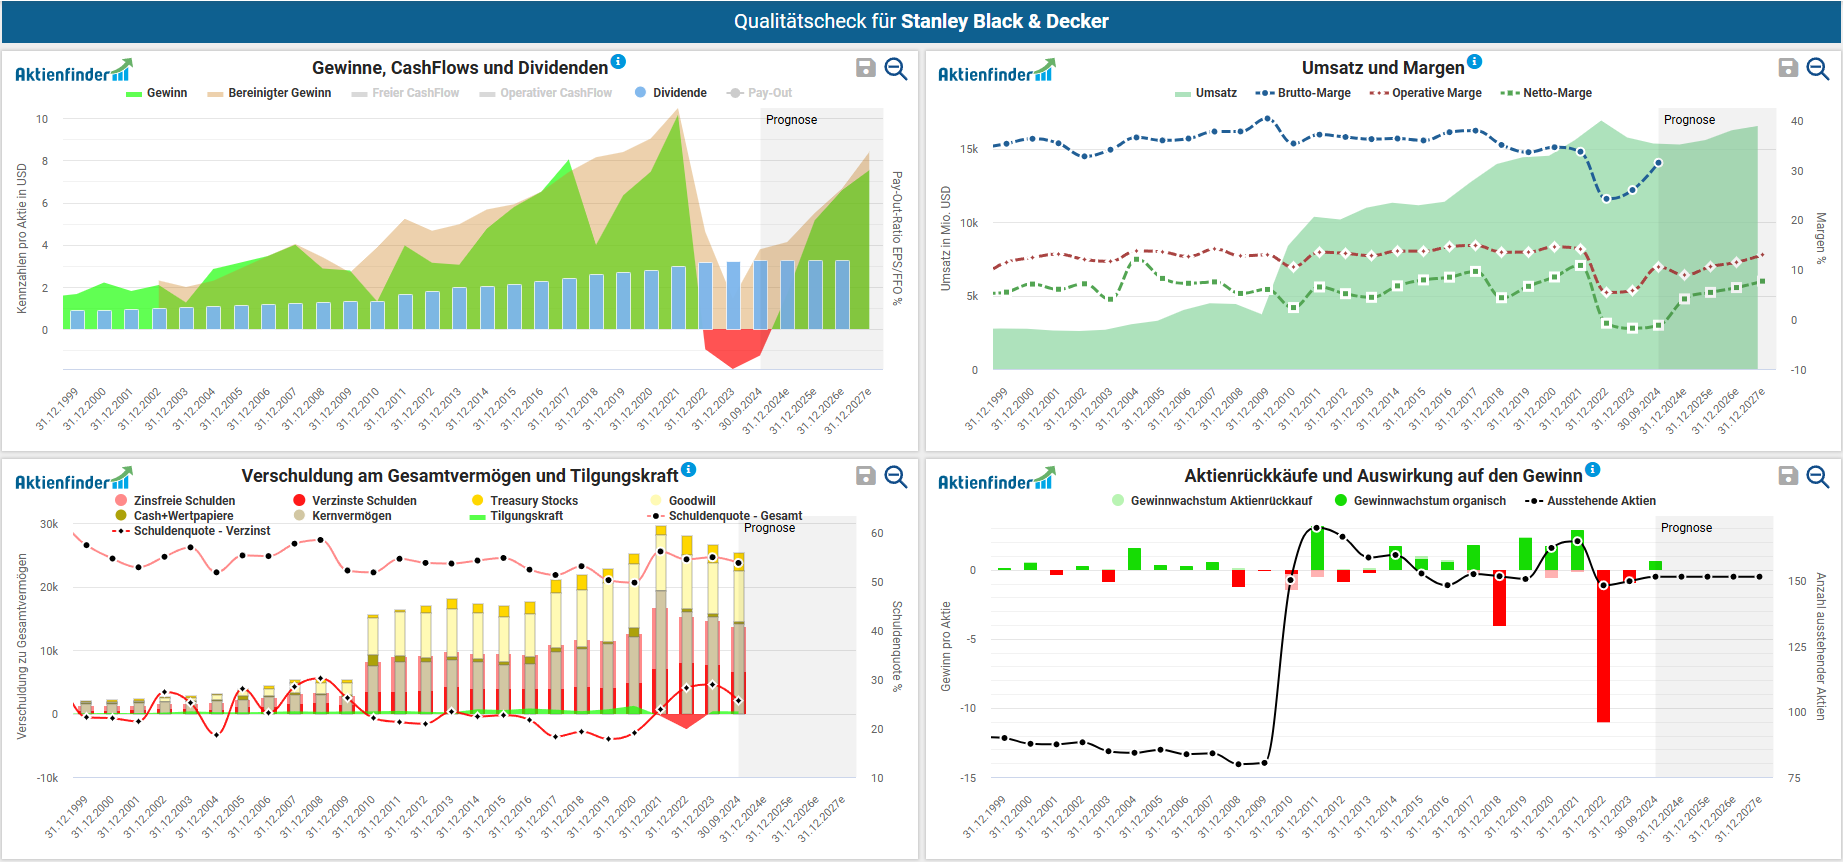Hide Goodwill series in debt chart legend
The image size is (1843, 862).
coord(691,501)
